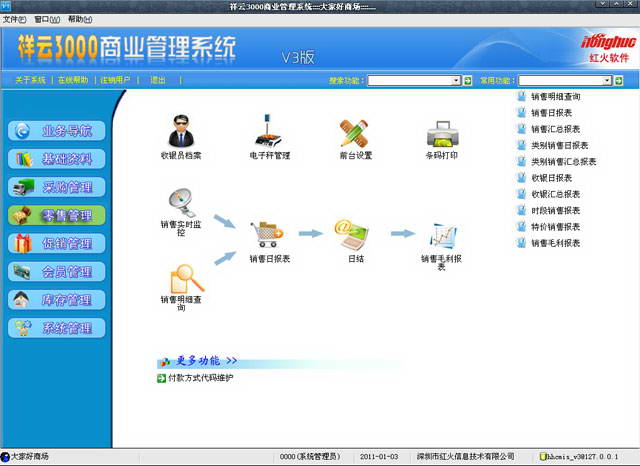Click the 退出 link
The image size is (640, 466).
click(x=158, y=80)
